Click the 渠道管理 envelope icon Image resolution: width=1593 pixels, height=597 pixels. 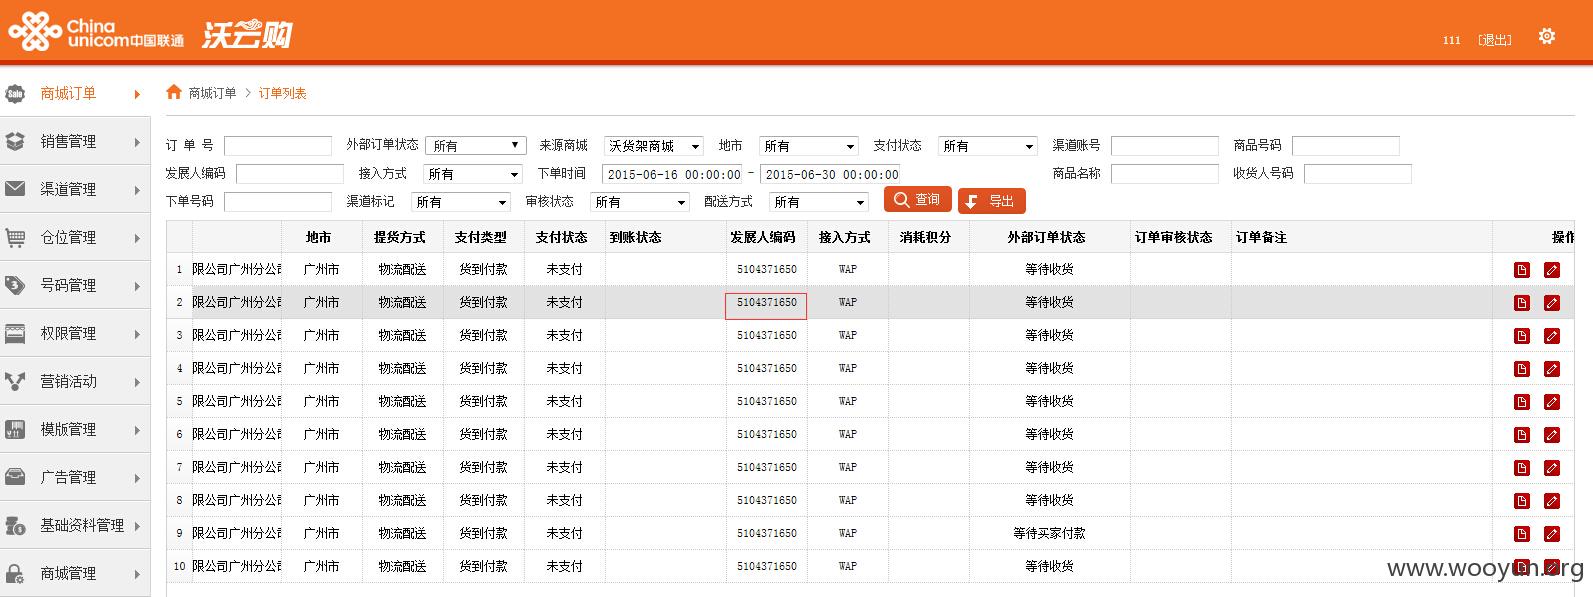coord(15,189)
